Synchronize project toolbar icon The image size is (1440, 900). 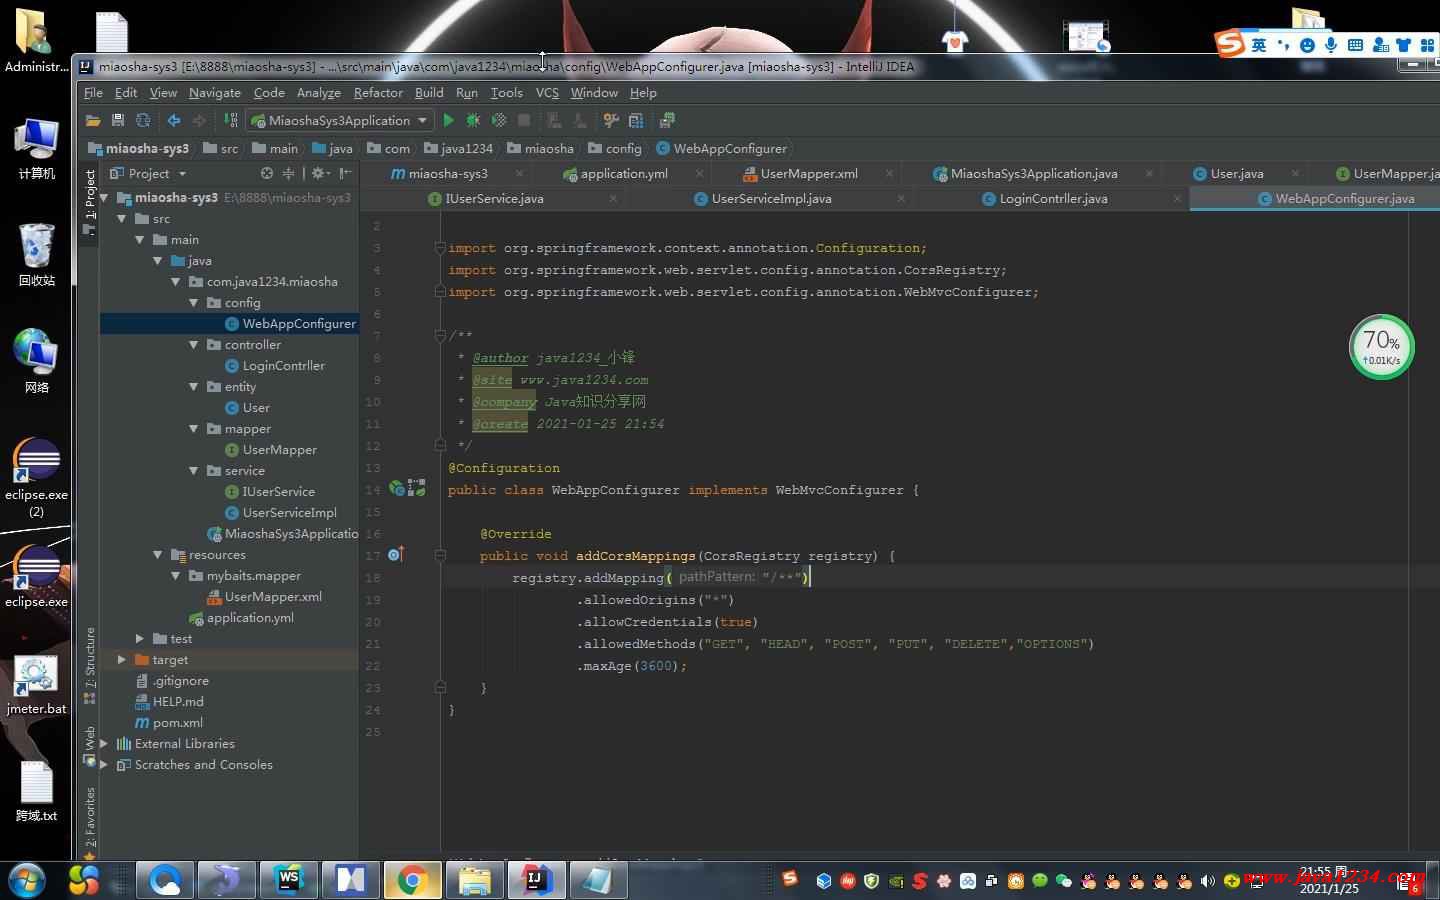click(x=143, y=120)
